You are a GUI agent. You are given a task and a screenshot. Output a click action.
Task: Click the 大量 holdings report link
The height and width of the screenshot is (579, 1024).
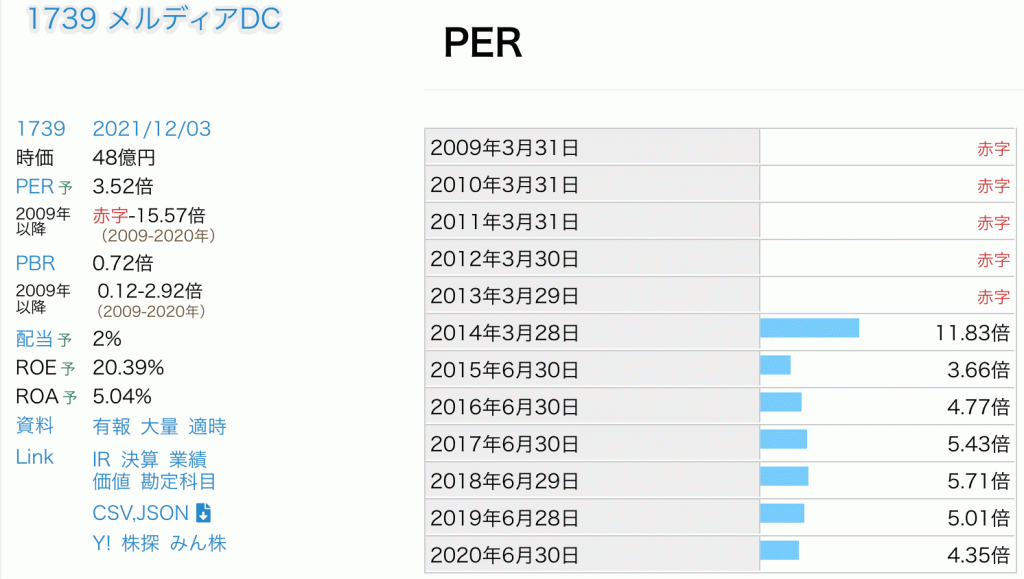point(159,427)
